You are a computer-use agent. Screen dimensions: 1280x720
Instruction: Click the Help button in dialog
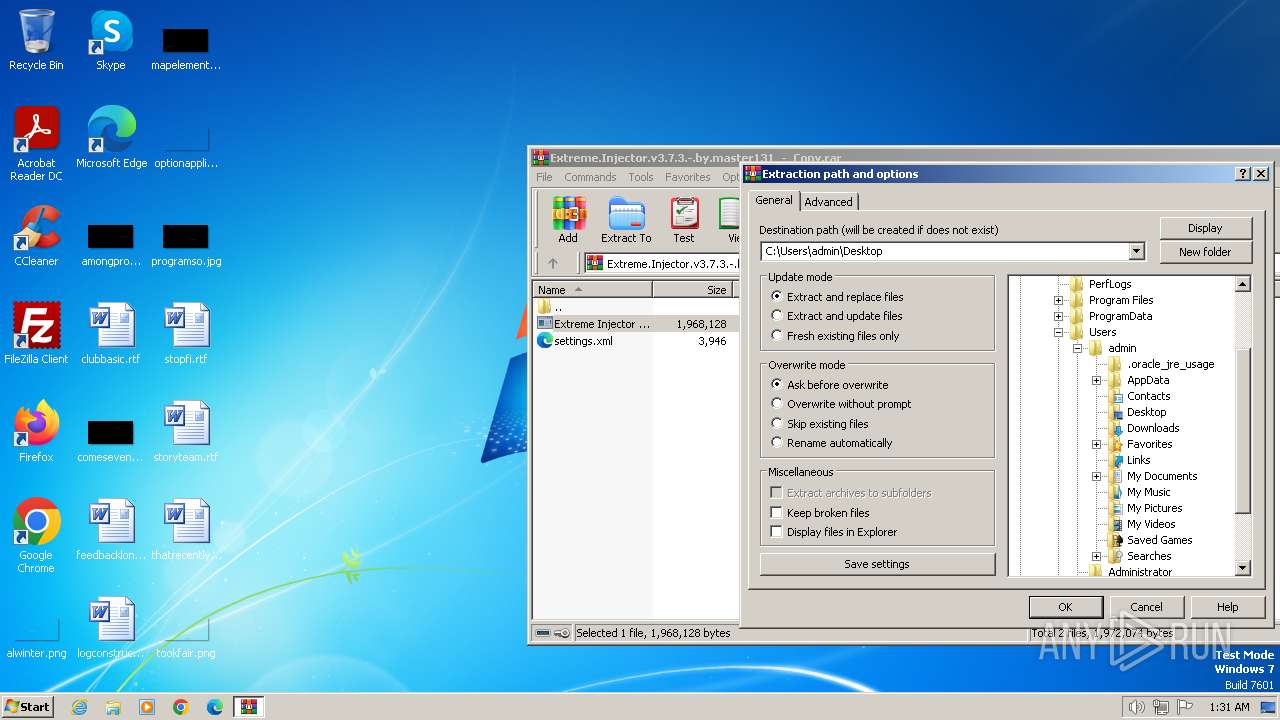tap(1228, 607)
